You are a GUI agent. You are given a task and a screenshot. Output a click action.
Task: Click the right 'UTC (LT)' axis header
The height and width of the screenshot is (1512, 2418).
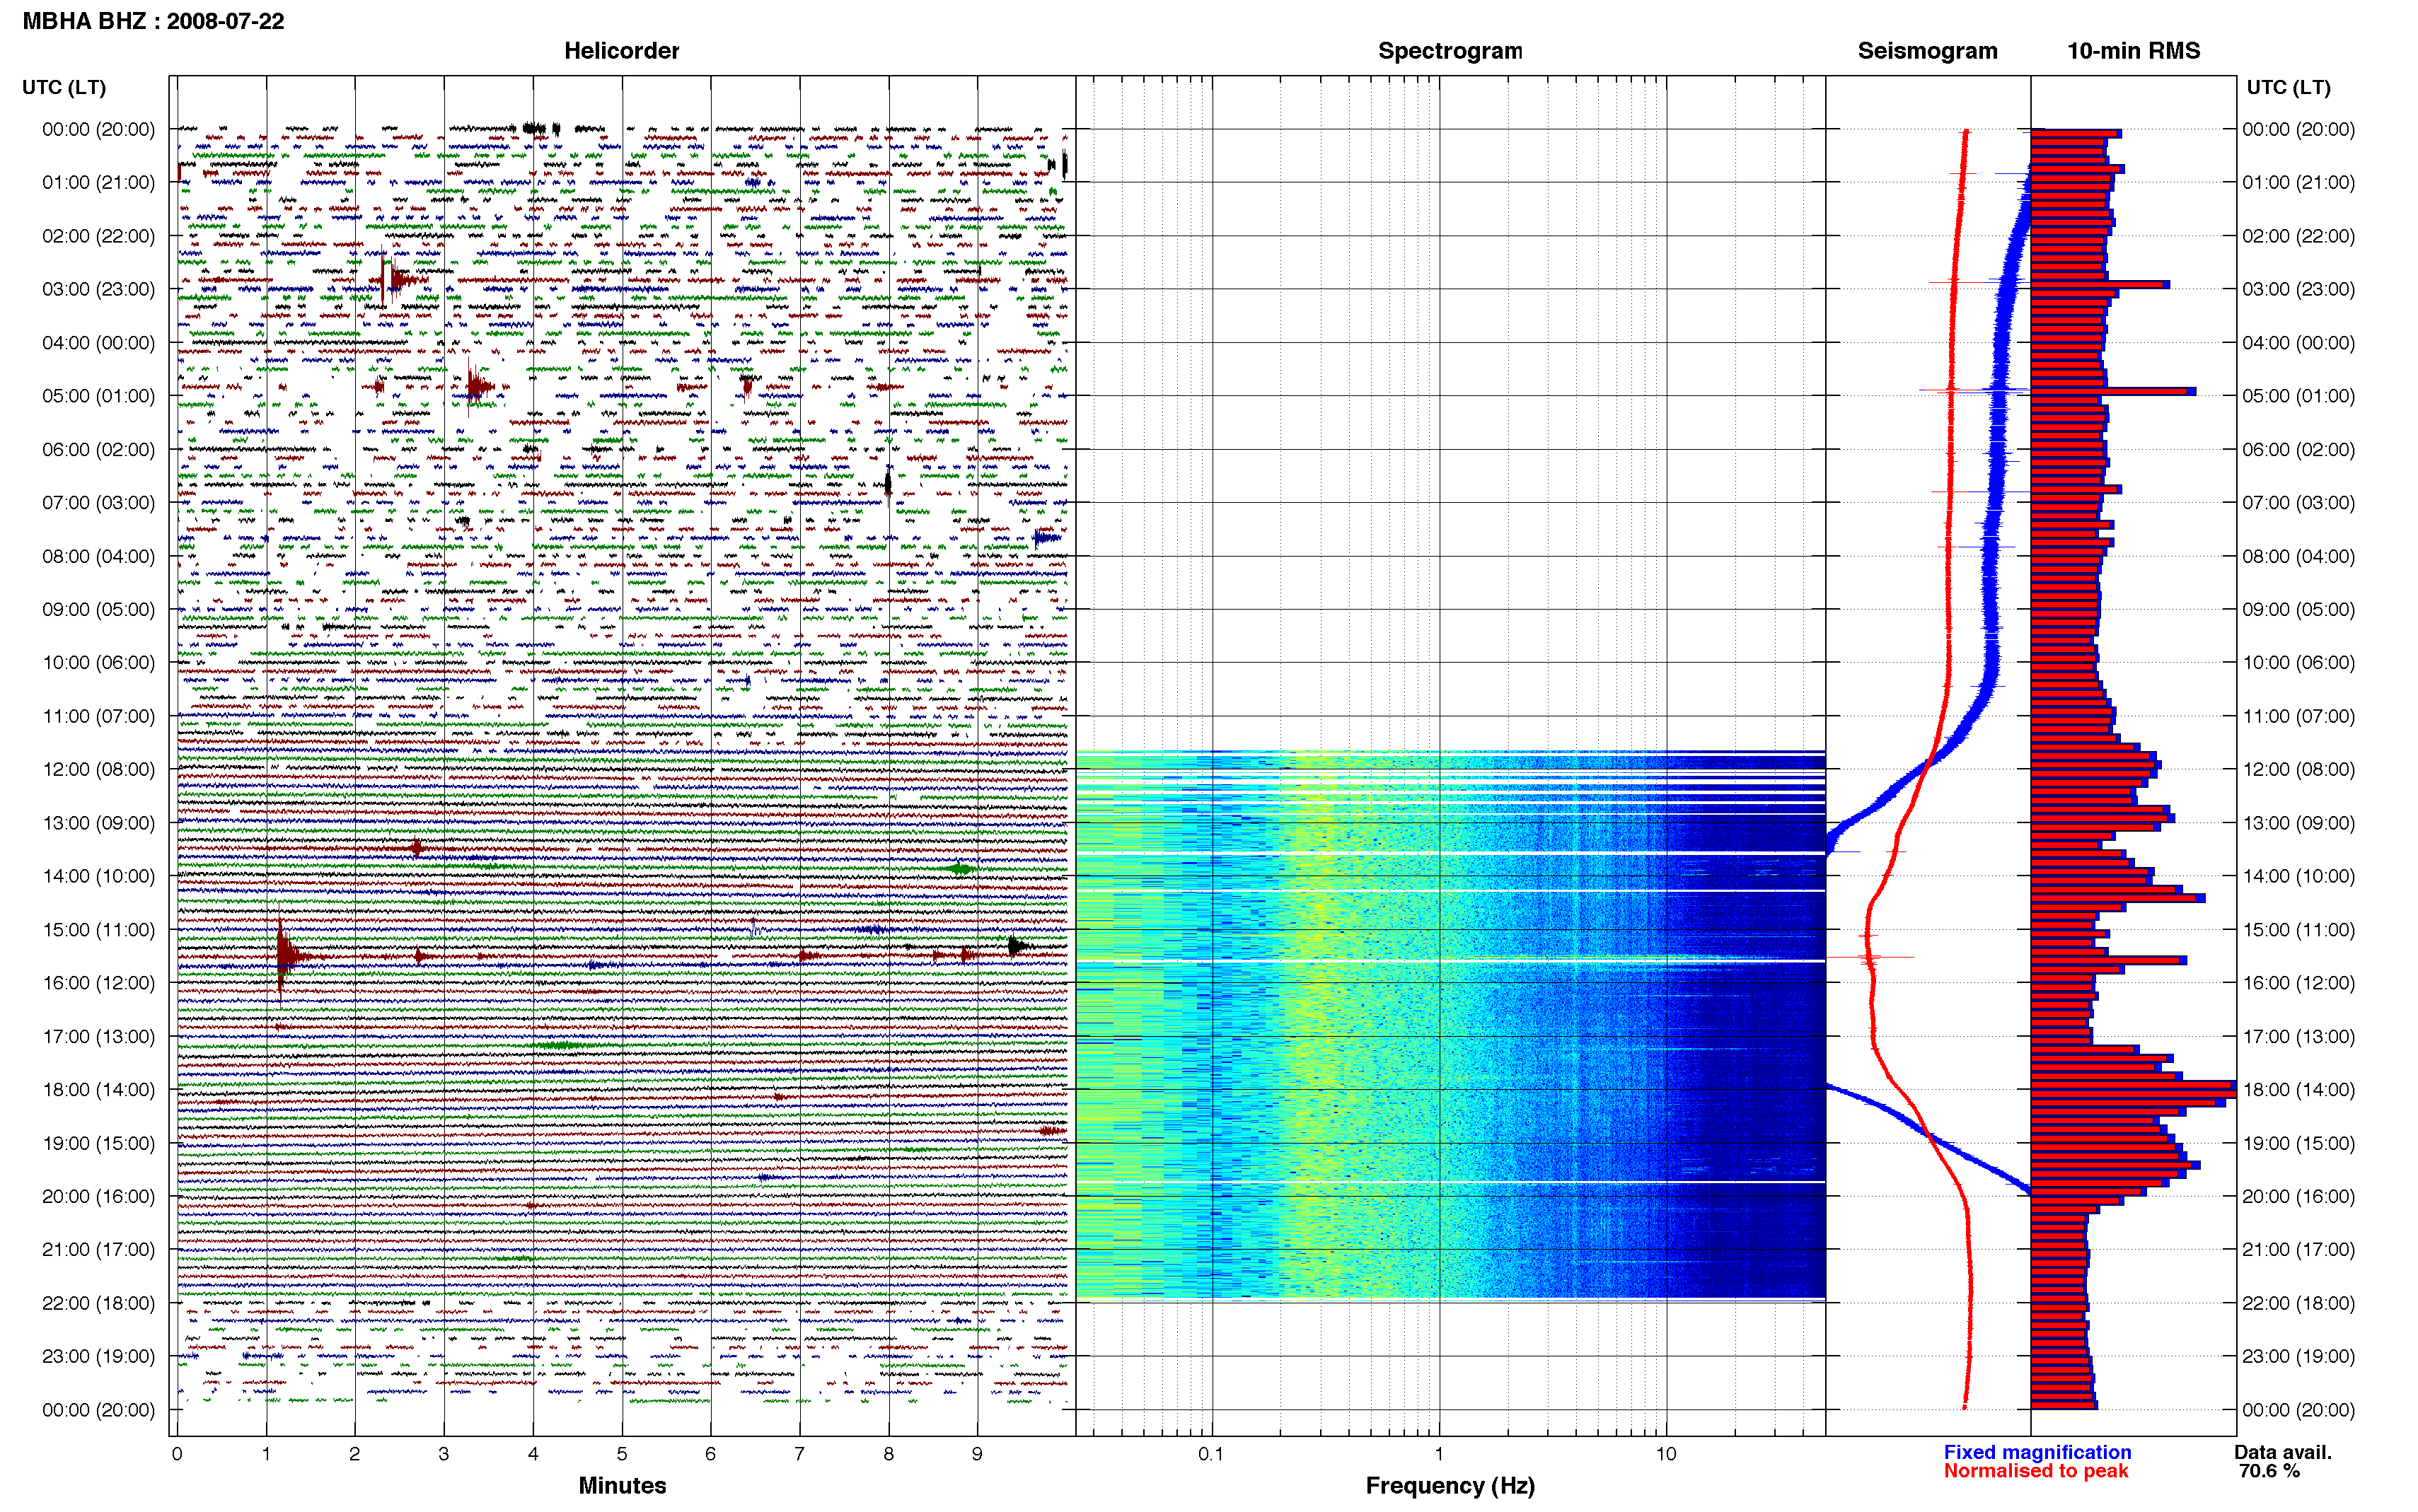[x=2288, y=87]
